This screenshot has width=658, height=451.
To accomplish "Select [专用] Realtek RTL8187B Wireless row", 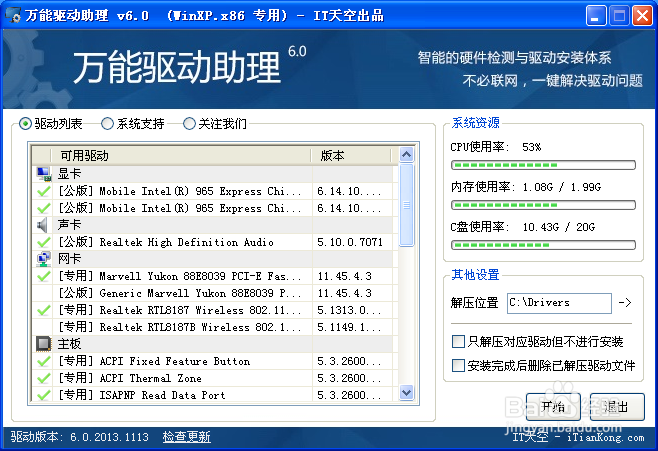I will tap(213, 327).
